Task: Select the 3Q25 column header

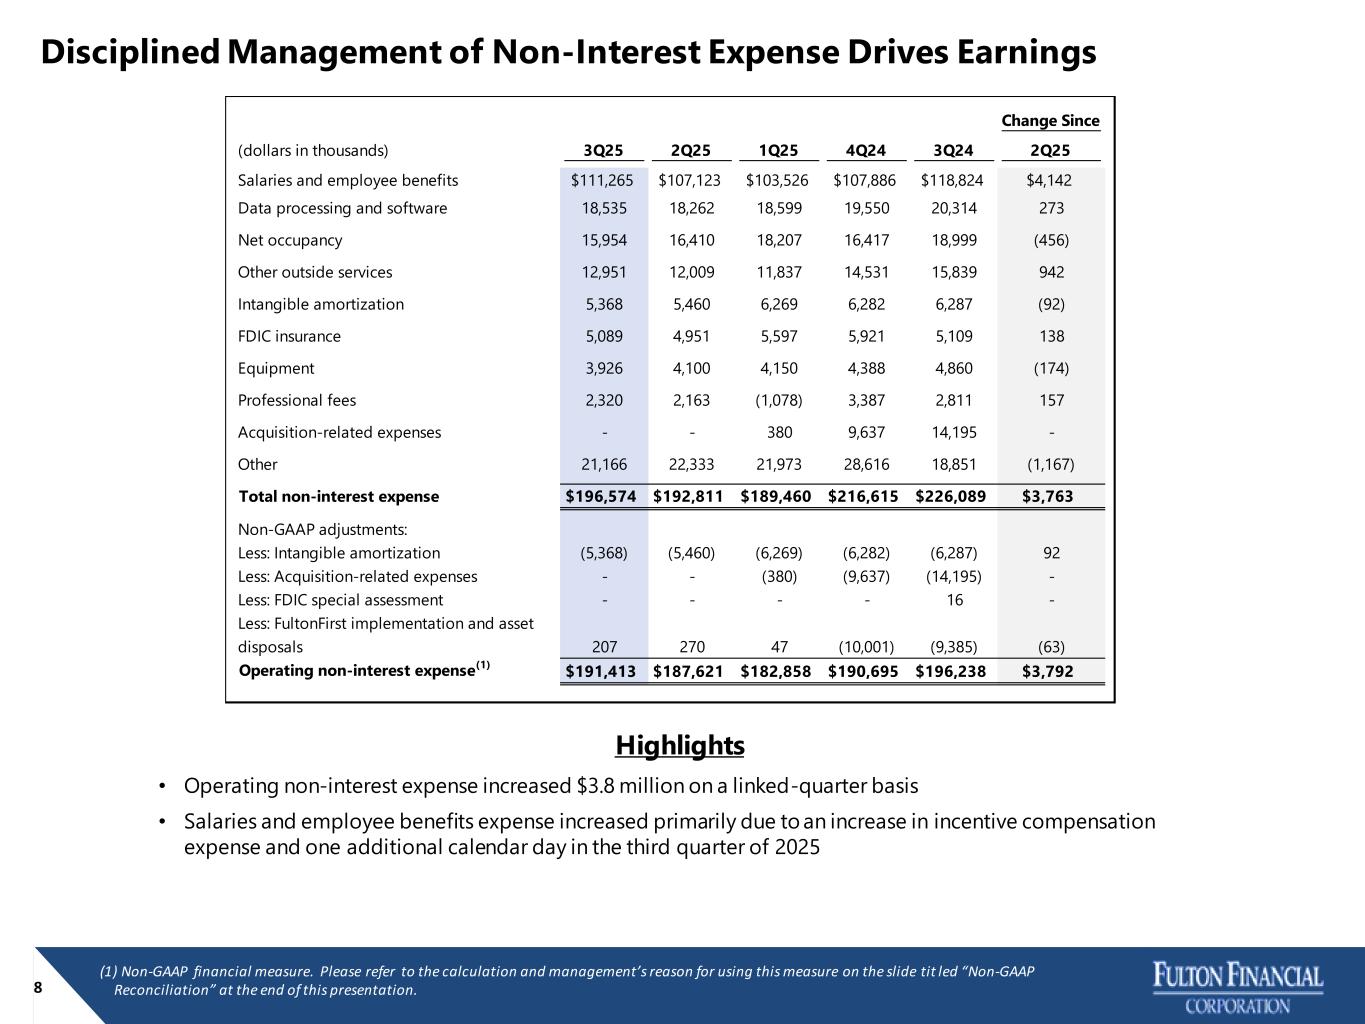Action: point(603,151)
